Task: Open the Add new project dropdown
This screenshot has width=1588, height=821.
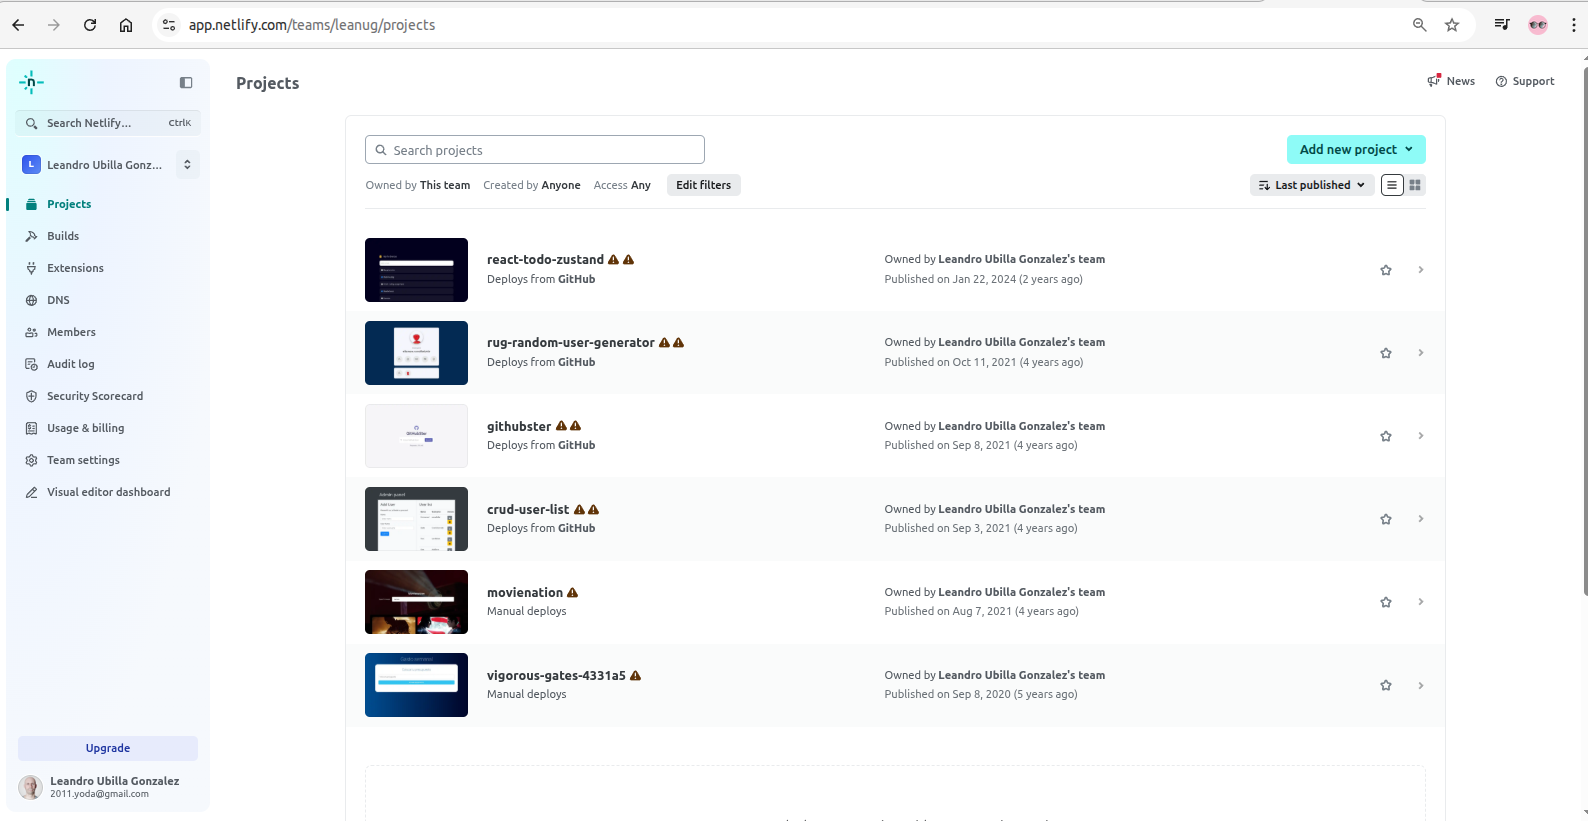Action: [x=1355, y=150]
